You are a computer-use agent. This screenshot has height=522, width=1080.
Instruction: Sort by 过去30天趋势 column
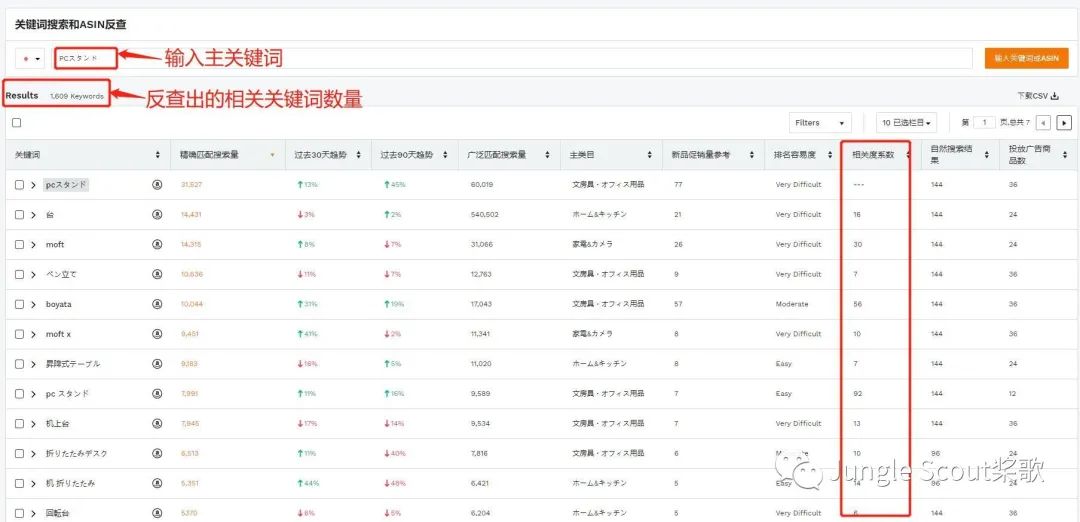pos(359,156)
